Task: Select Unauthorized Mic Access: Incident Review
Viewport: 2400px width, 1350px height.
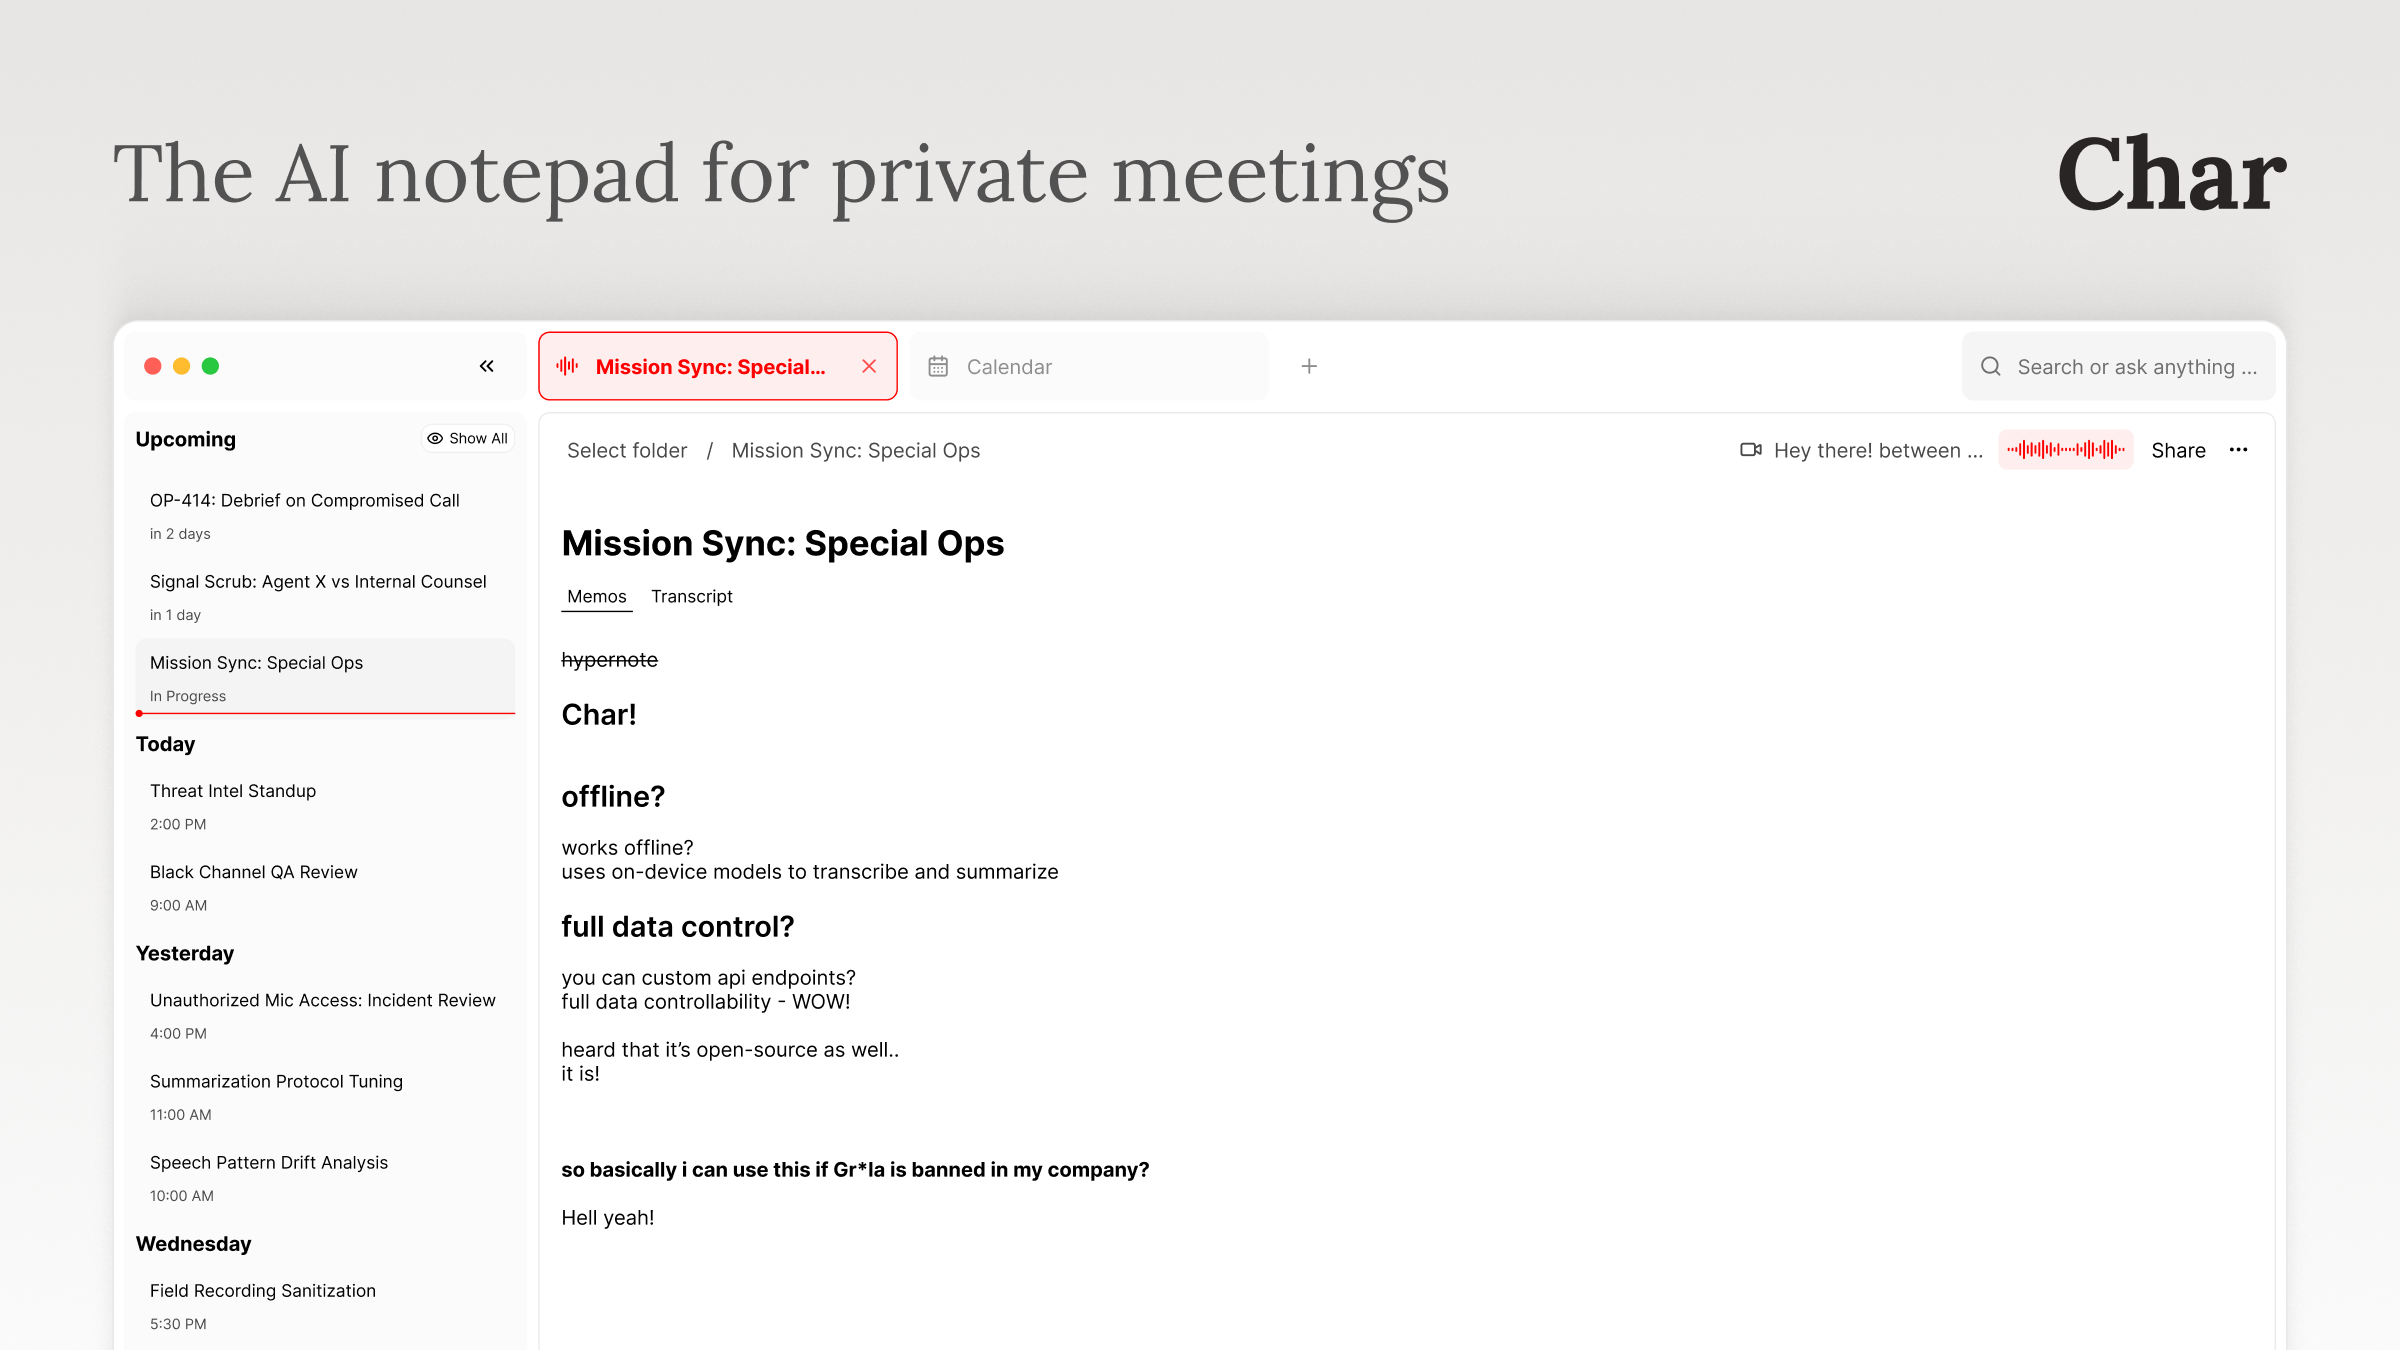Action: [322, 1000]
